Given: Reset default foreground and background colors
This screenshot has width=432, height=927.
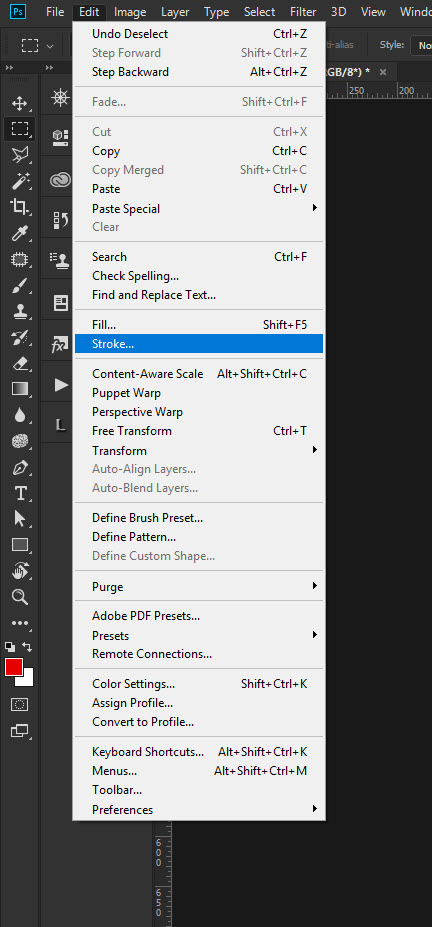Looking at the screenshot, I should point(9,647).
